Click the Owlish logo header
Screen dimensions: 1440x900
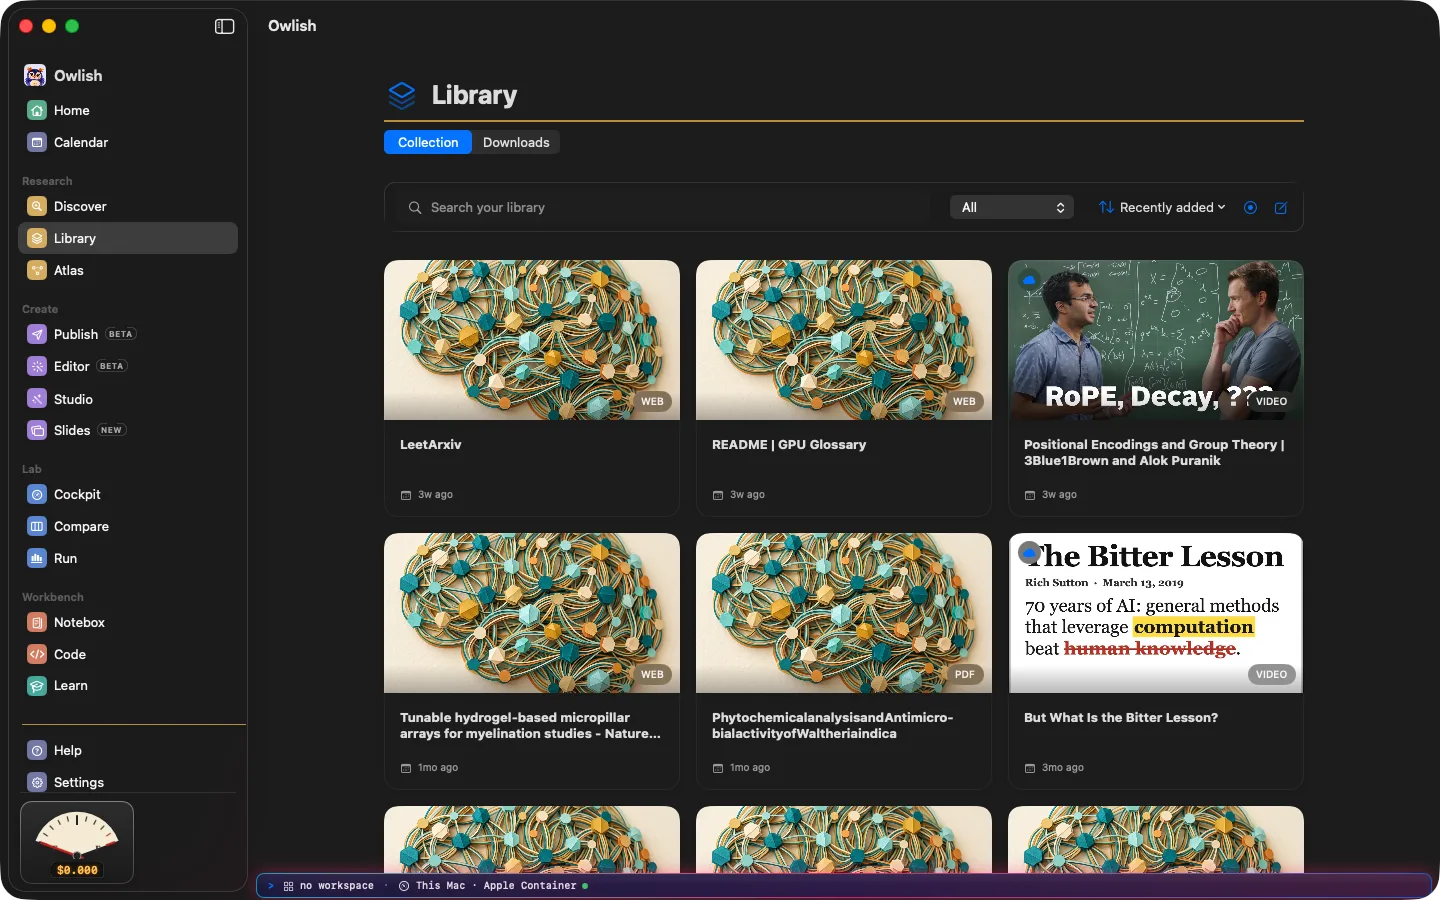click(x=63, y=75)
